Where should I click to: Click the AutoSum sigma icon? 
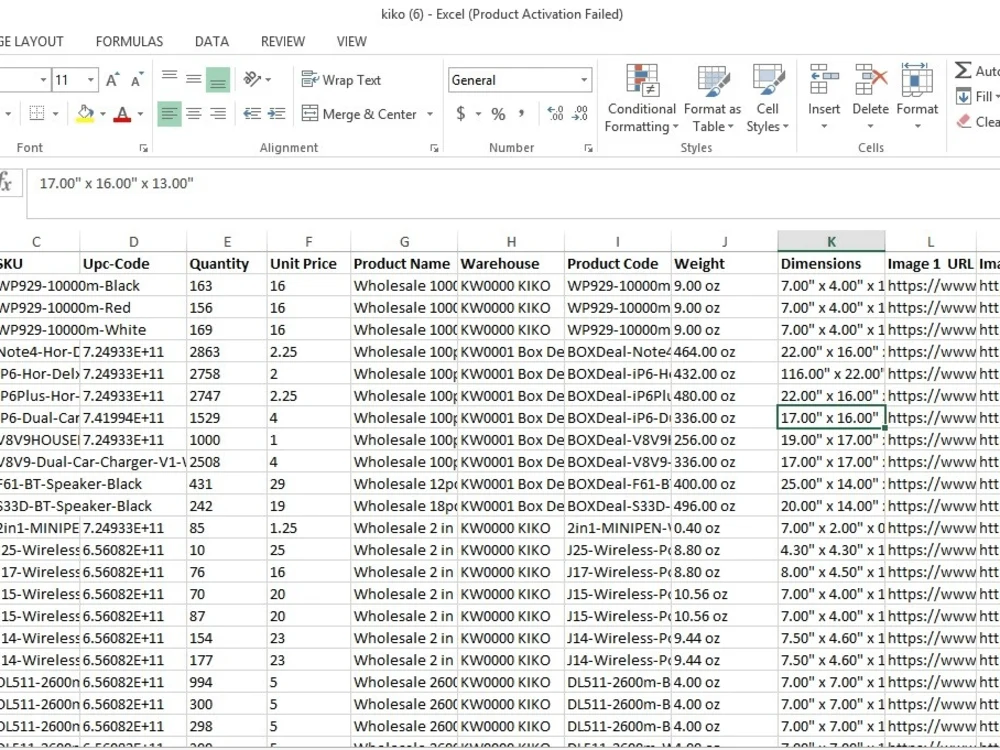[963, 70]
